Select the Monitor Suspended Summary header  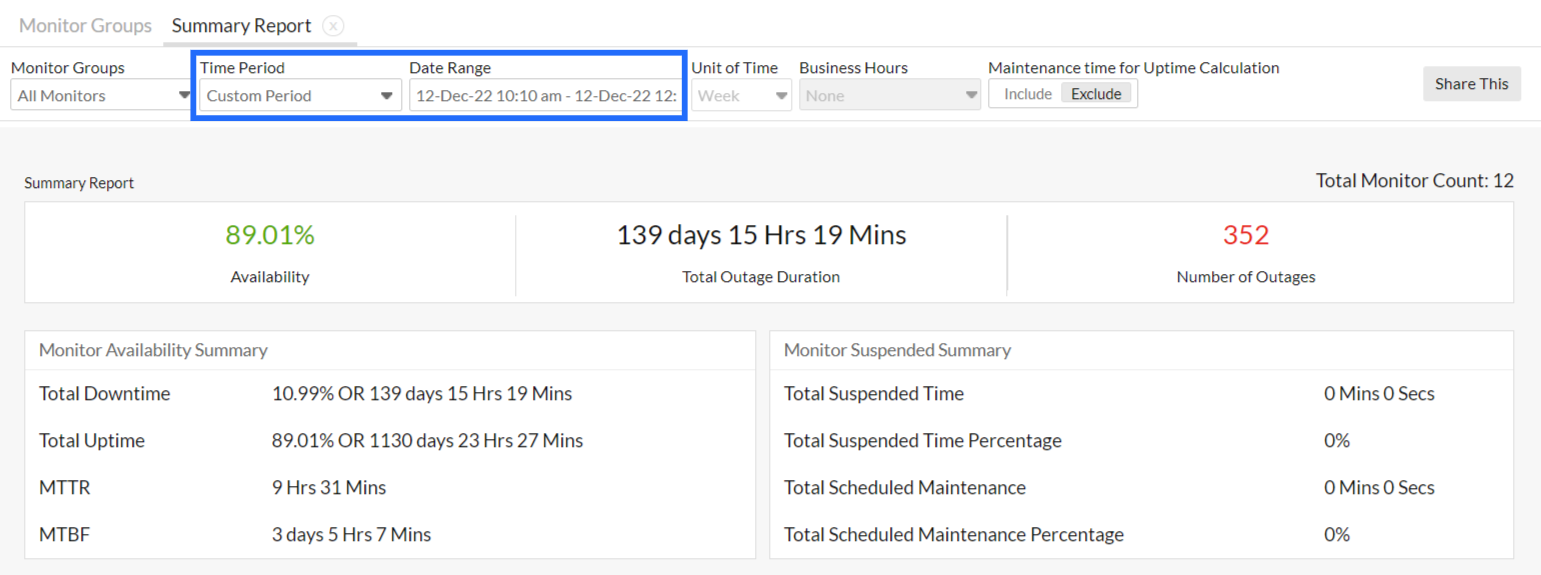point(897,350)
